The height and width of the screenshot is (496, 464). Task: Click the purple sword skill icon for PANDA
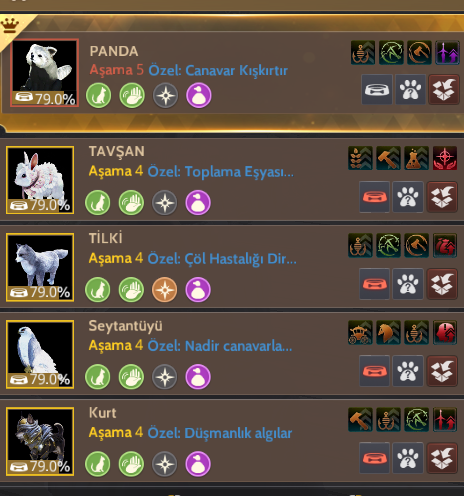pos(447,53)
